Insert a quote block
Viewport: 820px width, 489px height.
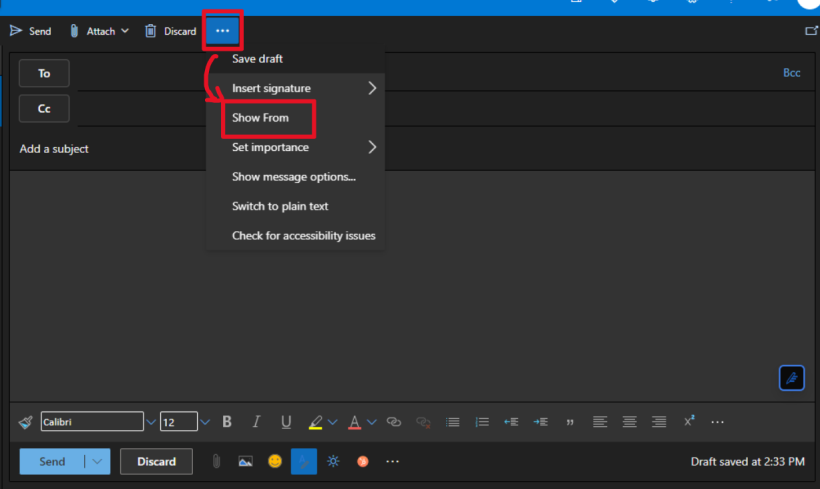(x=570, y=422)
